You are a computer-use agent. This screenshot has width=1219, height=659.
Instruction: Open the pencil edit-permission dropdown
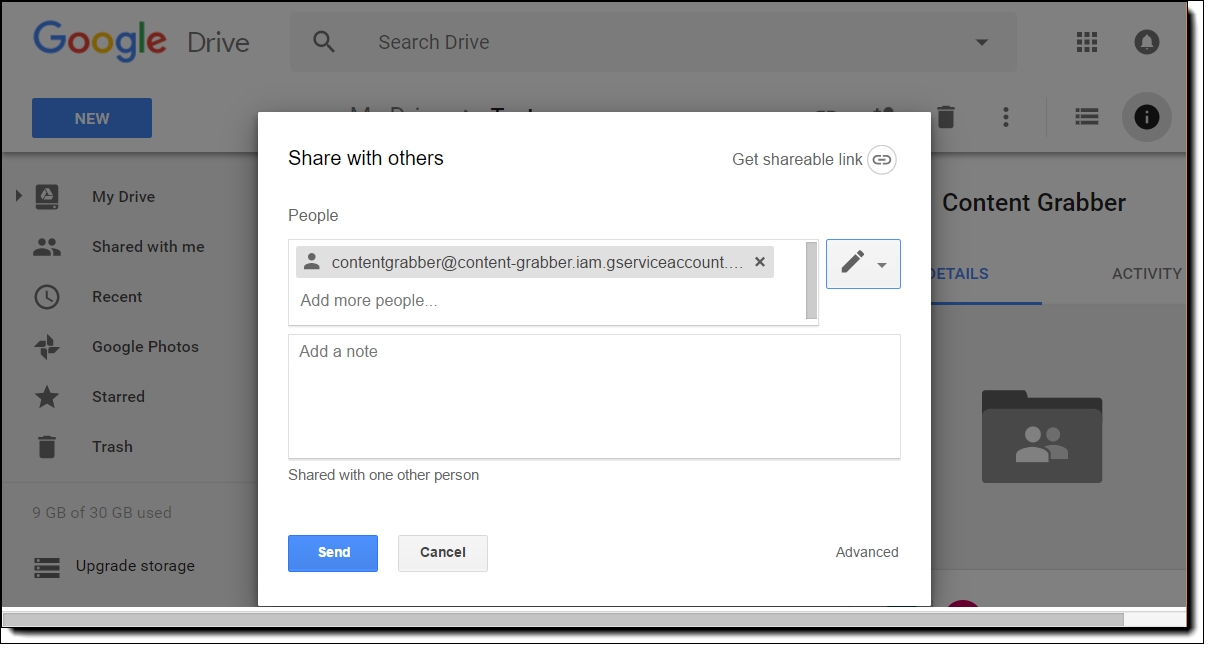point(863,264)
